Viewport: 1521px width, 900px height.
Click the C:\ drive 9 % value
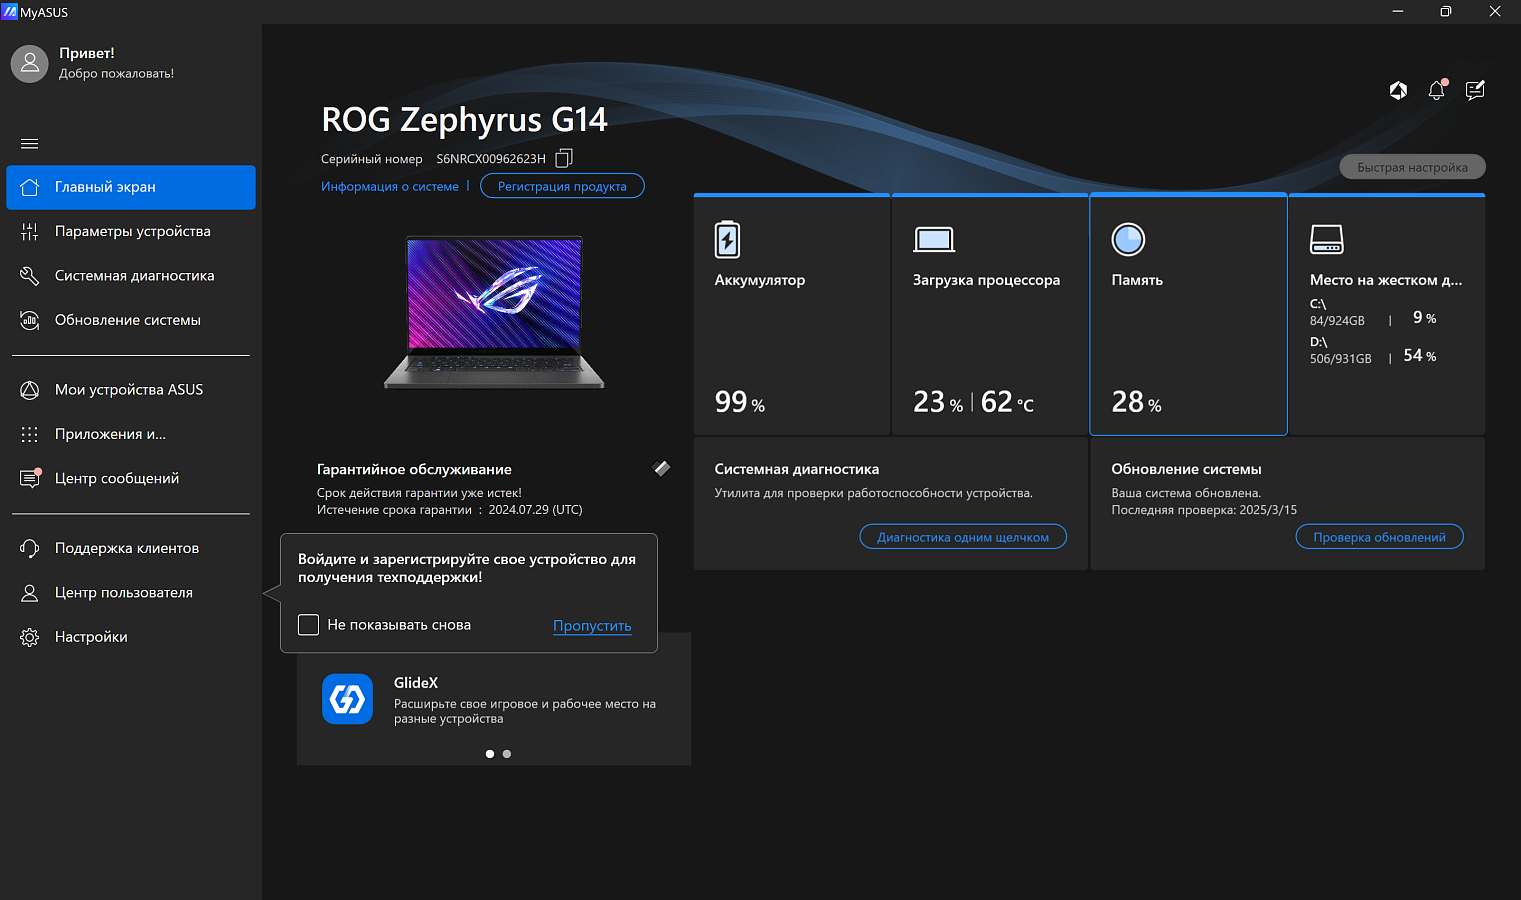point(1424,318)
